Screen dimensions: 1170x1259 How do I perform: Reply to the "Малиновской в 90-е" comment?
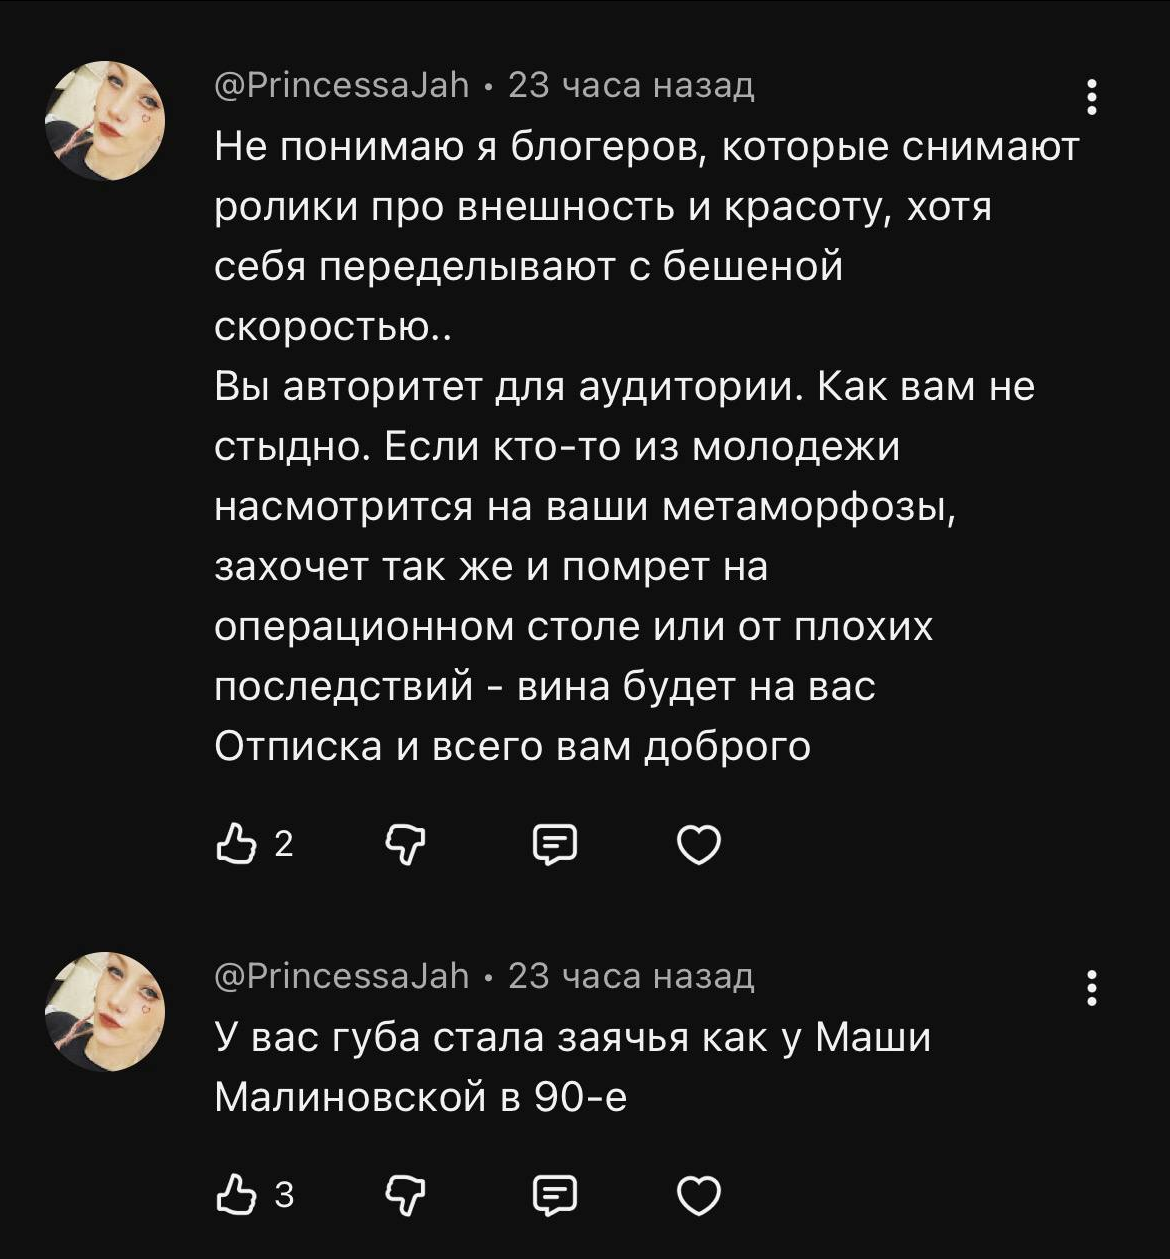[x=554, y=1195]
